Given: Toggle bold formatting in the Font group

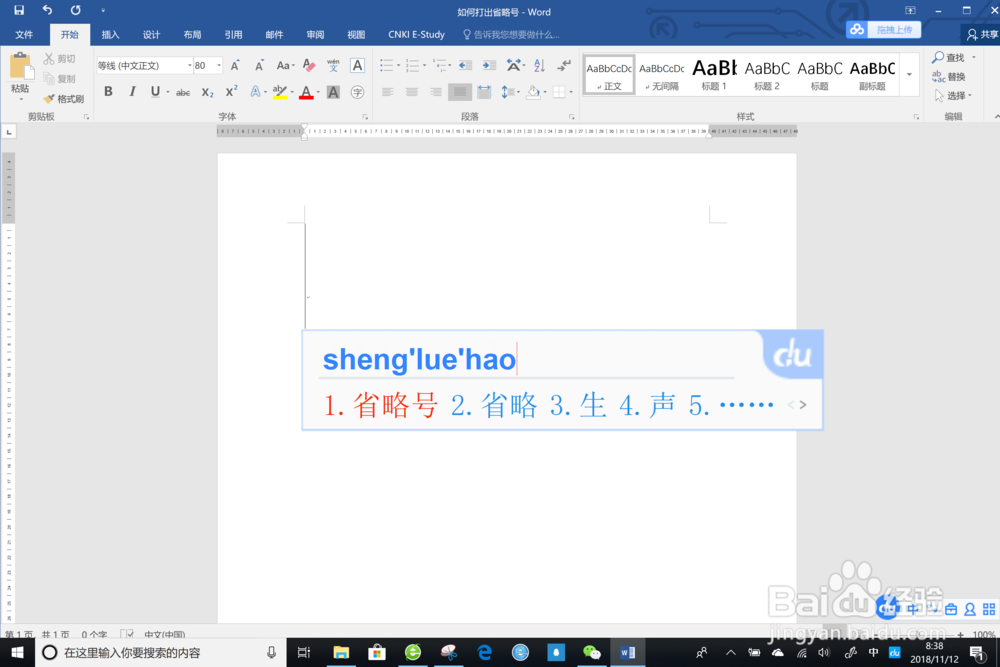Looking at the screenshot, I should click(x=108, y=91).
